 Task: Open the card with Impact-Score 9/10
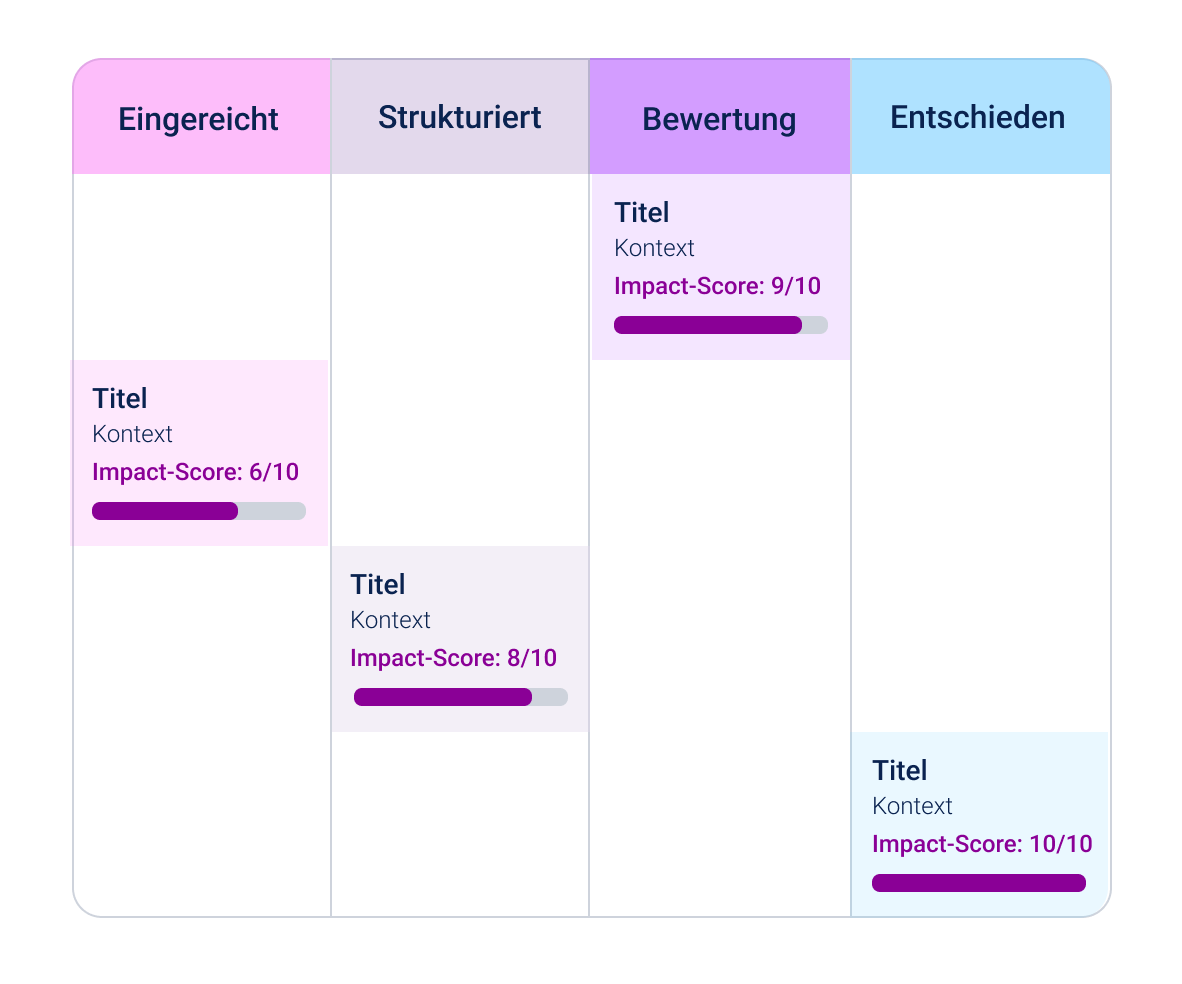pos(721,267)
